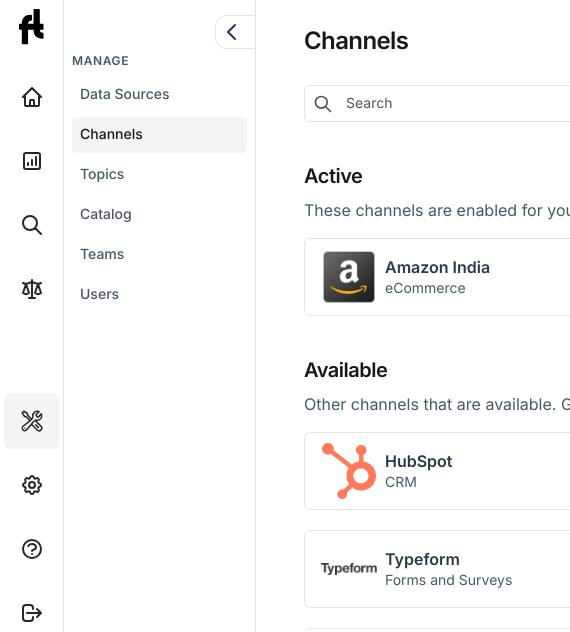The height and width of the screenshot is (632, 570).
Task: Open Users in Manage menu
Action: point(159,294)
